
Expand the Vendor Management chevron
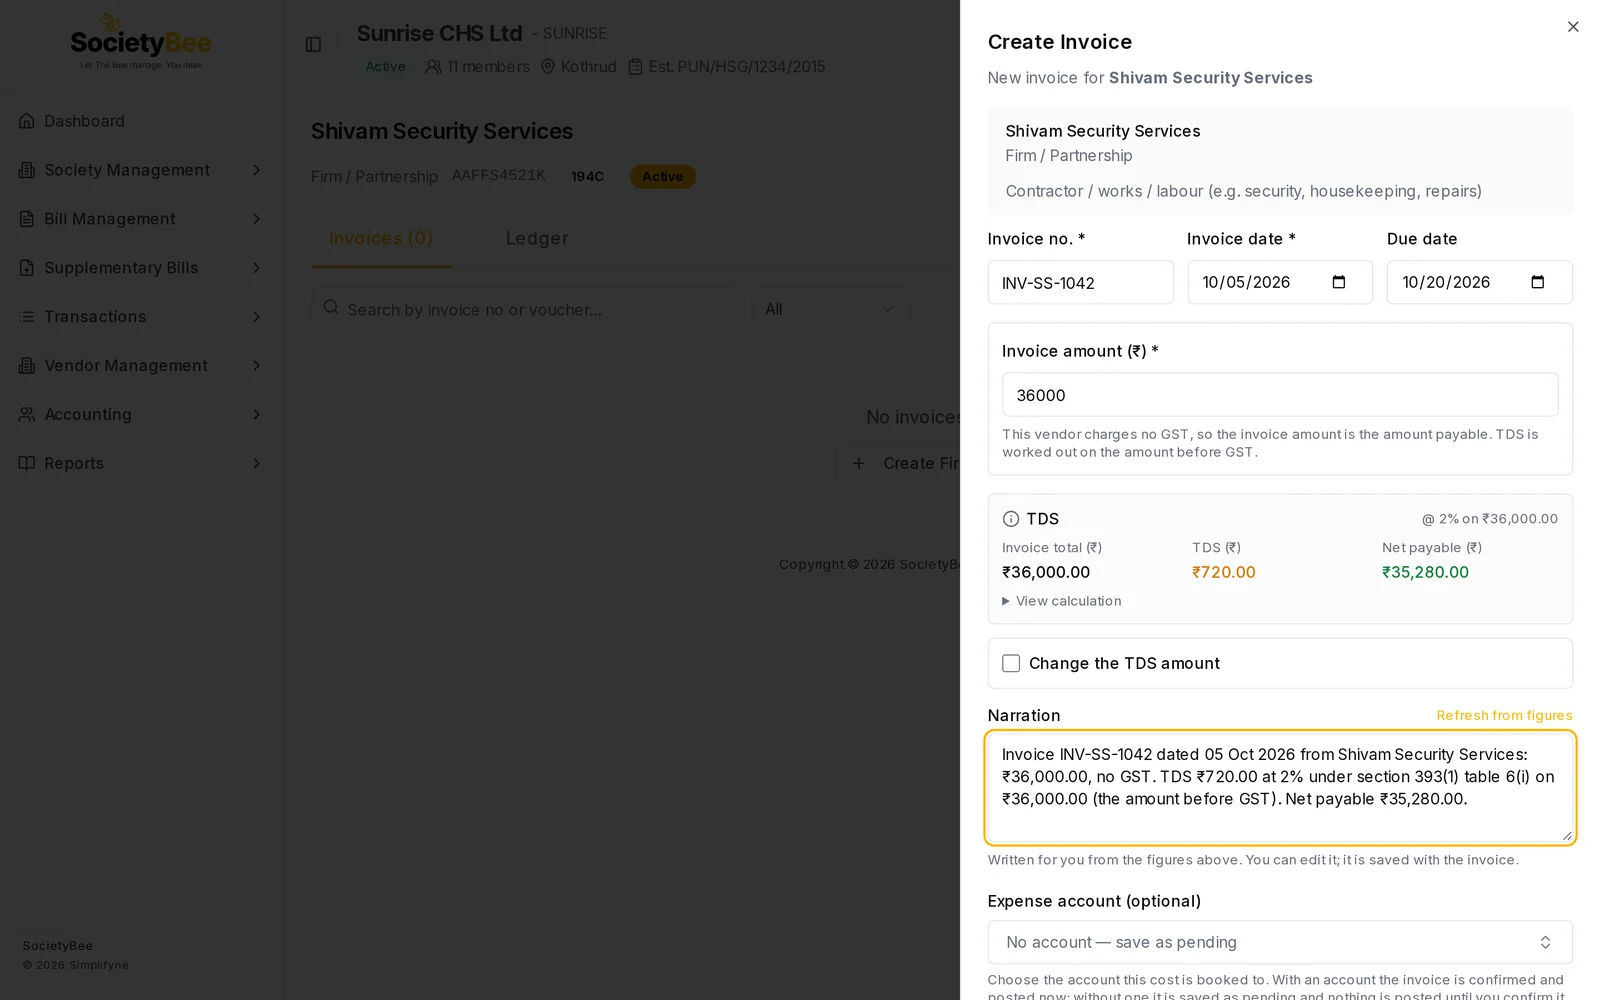(256, 366)
